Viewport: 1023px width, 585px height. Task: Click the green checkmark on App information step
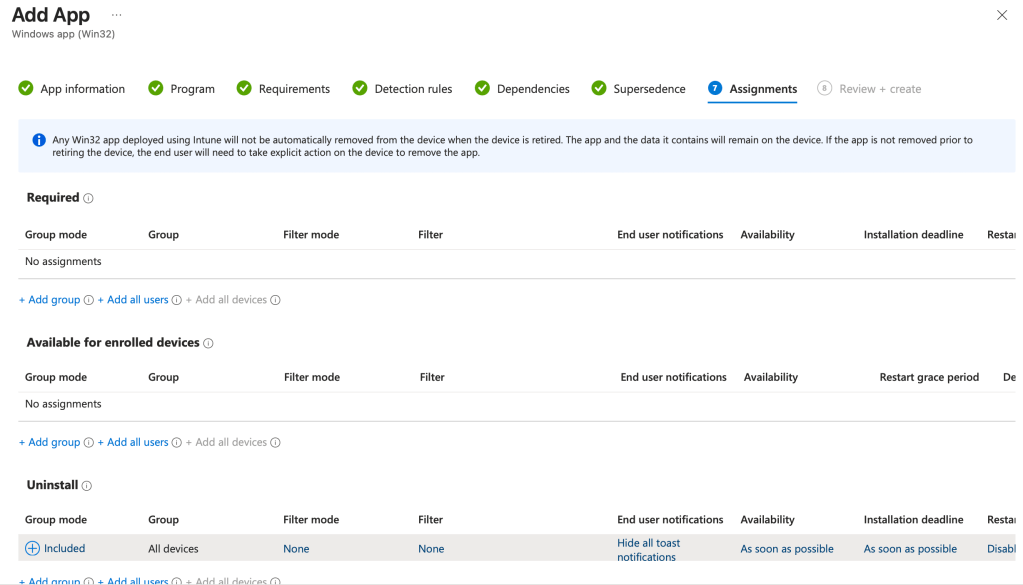pos(25,88)
